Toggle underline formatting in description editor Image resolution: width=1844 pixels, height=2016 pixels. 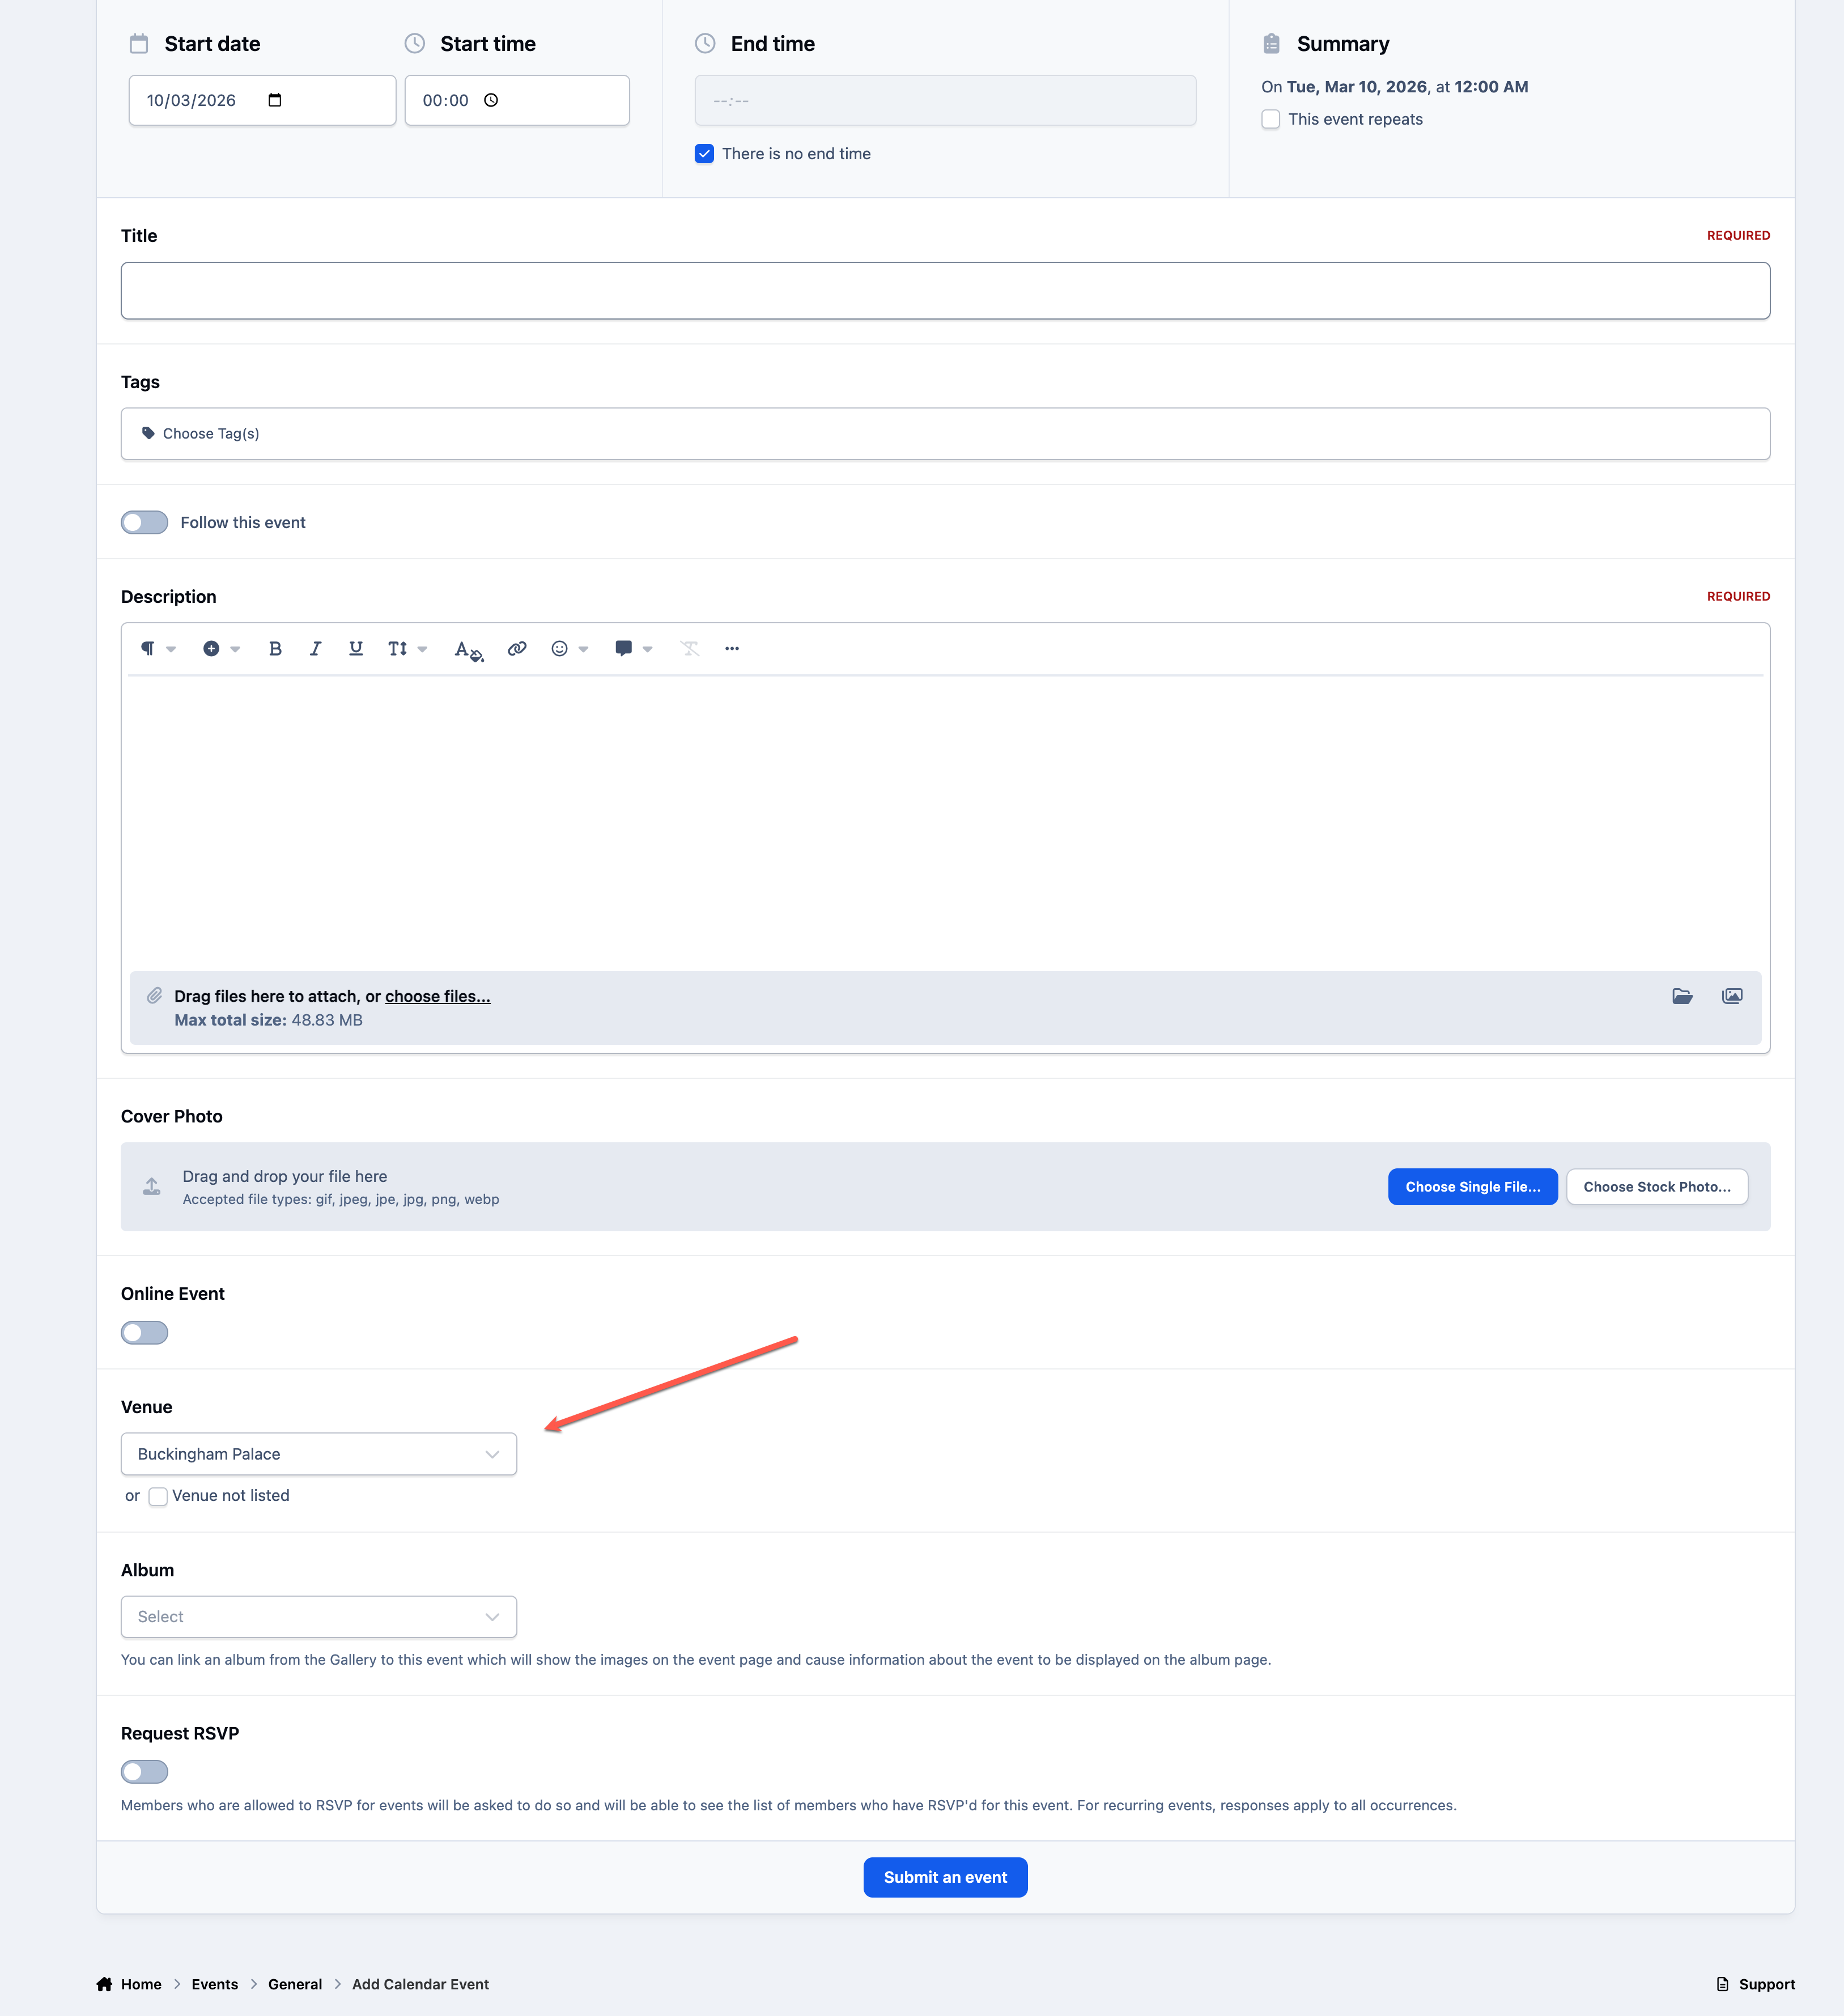pos(355,649)
